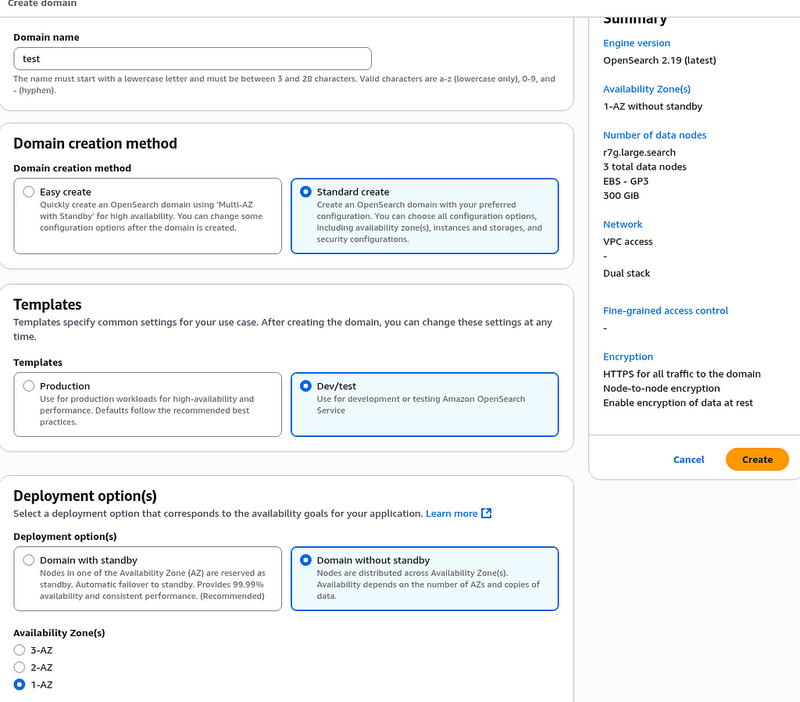Pick the 3-AZ availability zone option
This screenshot has height=702, width=800.
pyautogui.click(x=19, y=650)
